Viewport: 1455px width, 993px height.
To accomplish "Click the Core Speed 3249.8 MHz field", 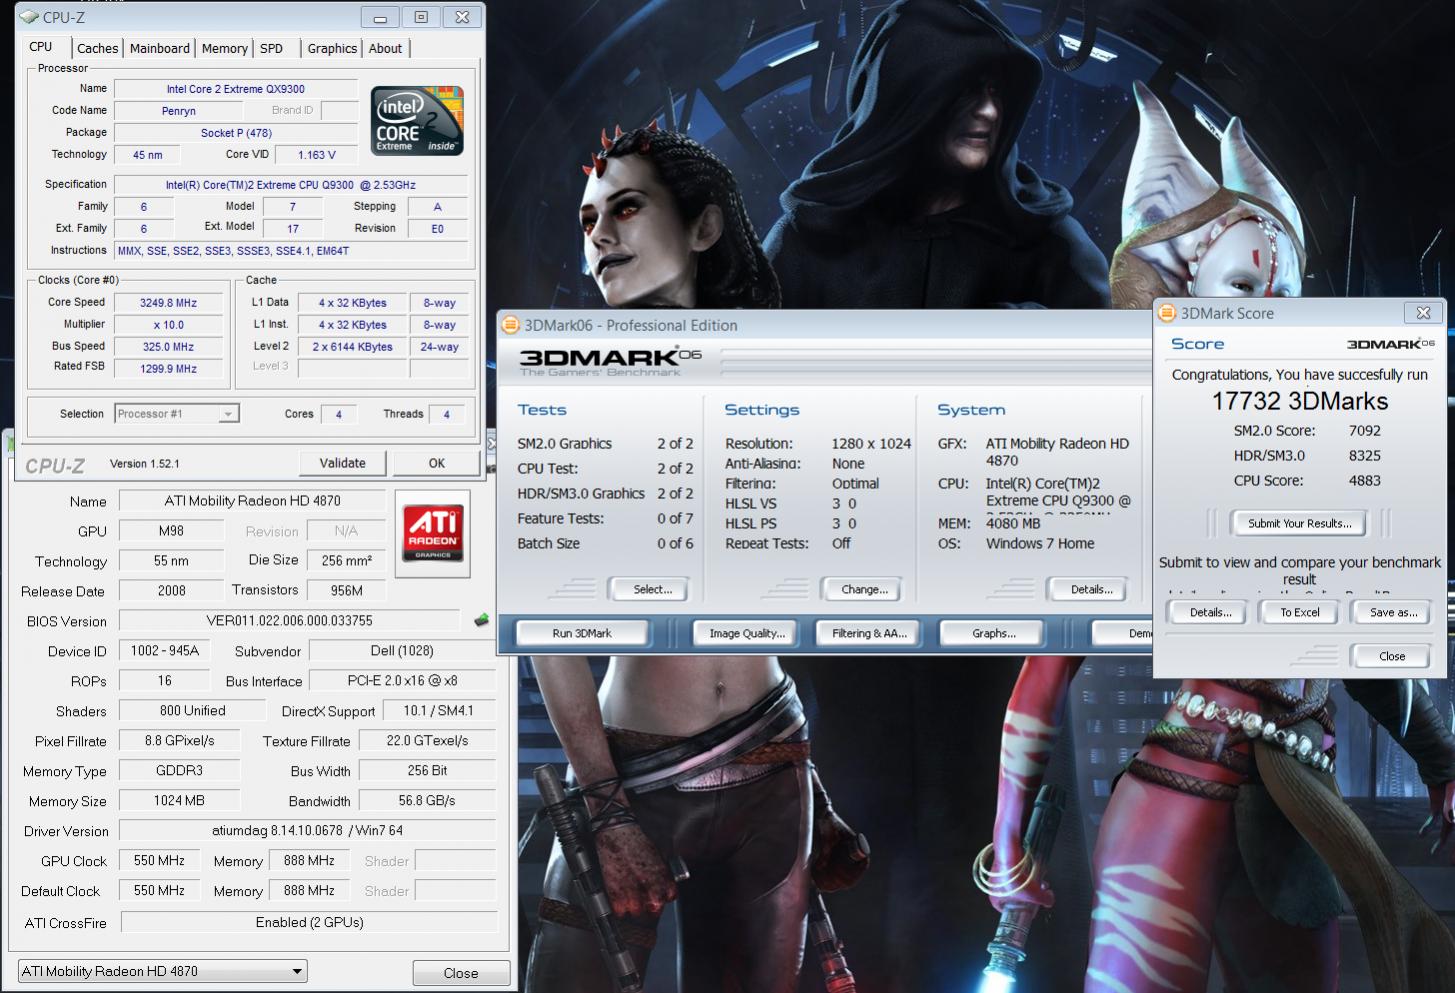I will click(x=168, y=303).
